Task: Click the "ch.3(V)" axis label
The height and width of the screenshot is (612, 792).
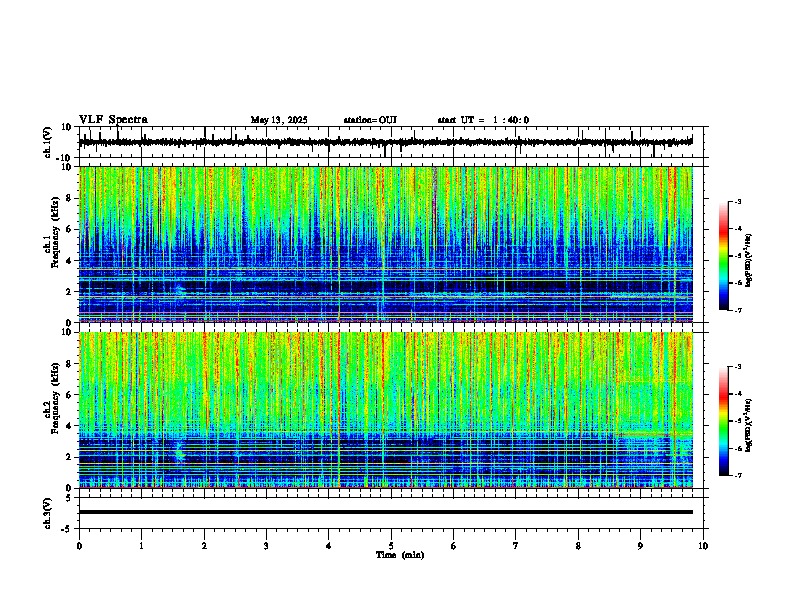Action: click(x=48, y=514)
